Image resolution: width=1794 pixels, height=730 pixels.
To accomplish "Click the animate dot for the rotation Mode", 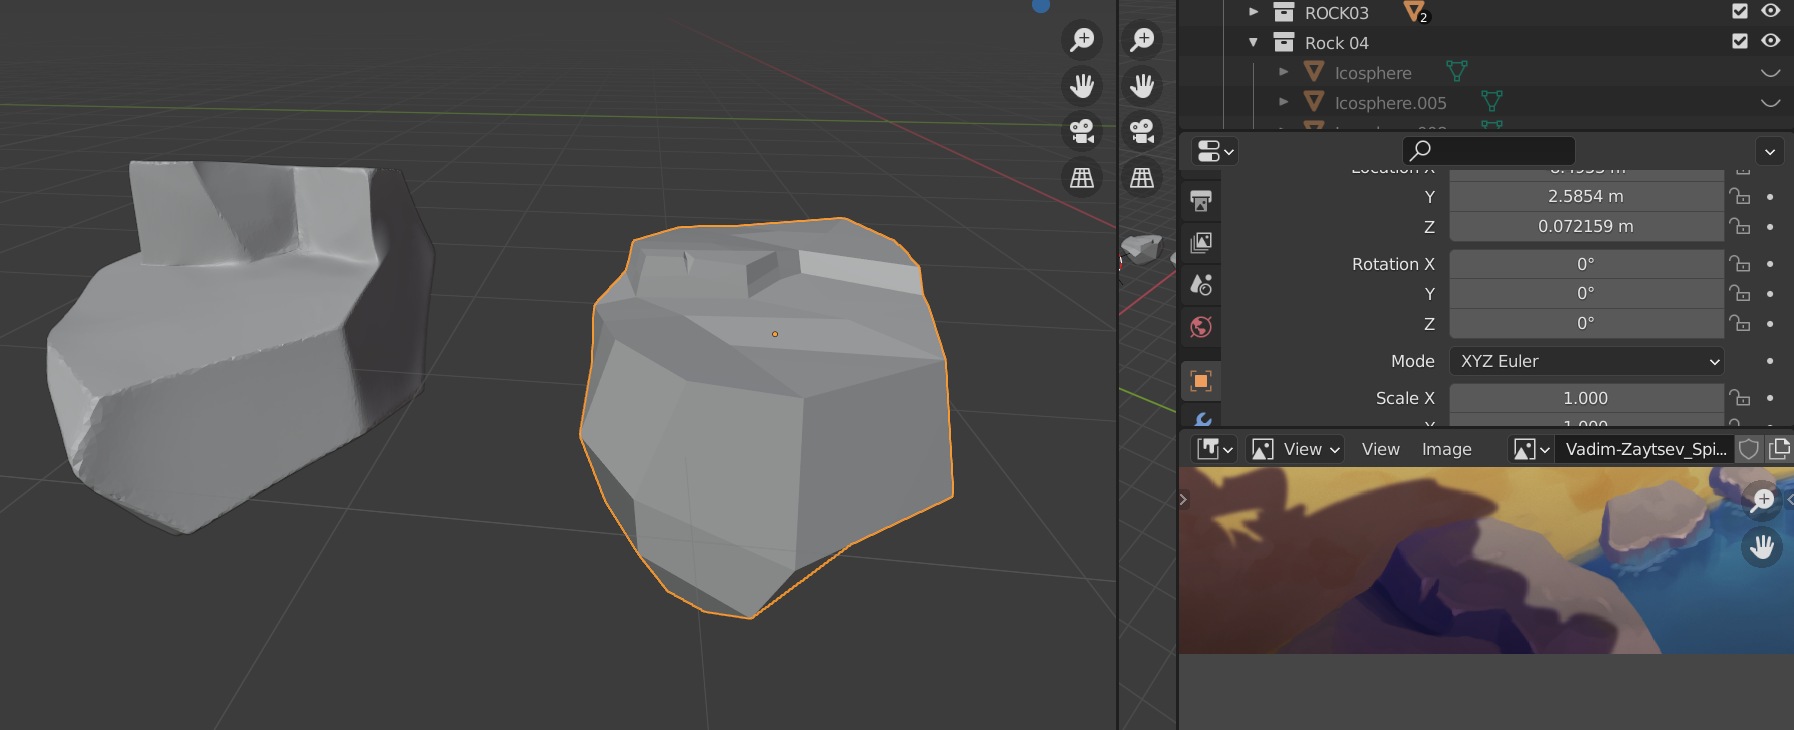I will 1770,361.
